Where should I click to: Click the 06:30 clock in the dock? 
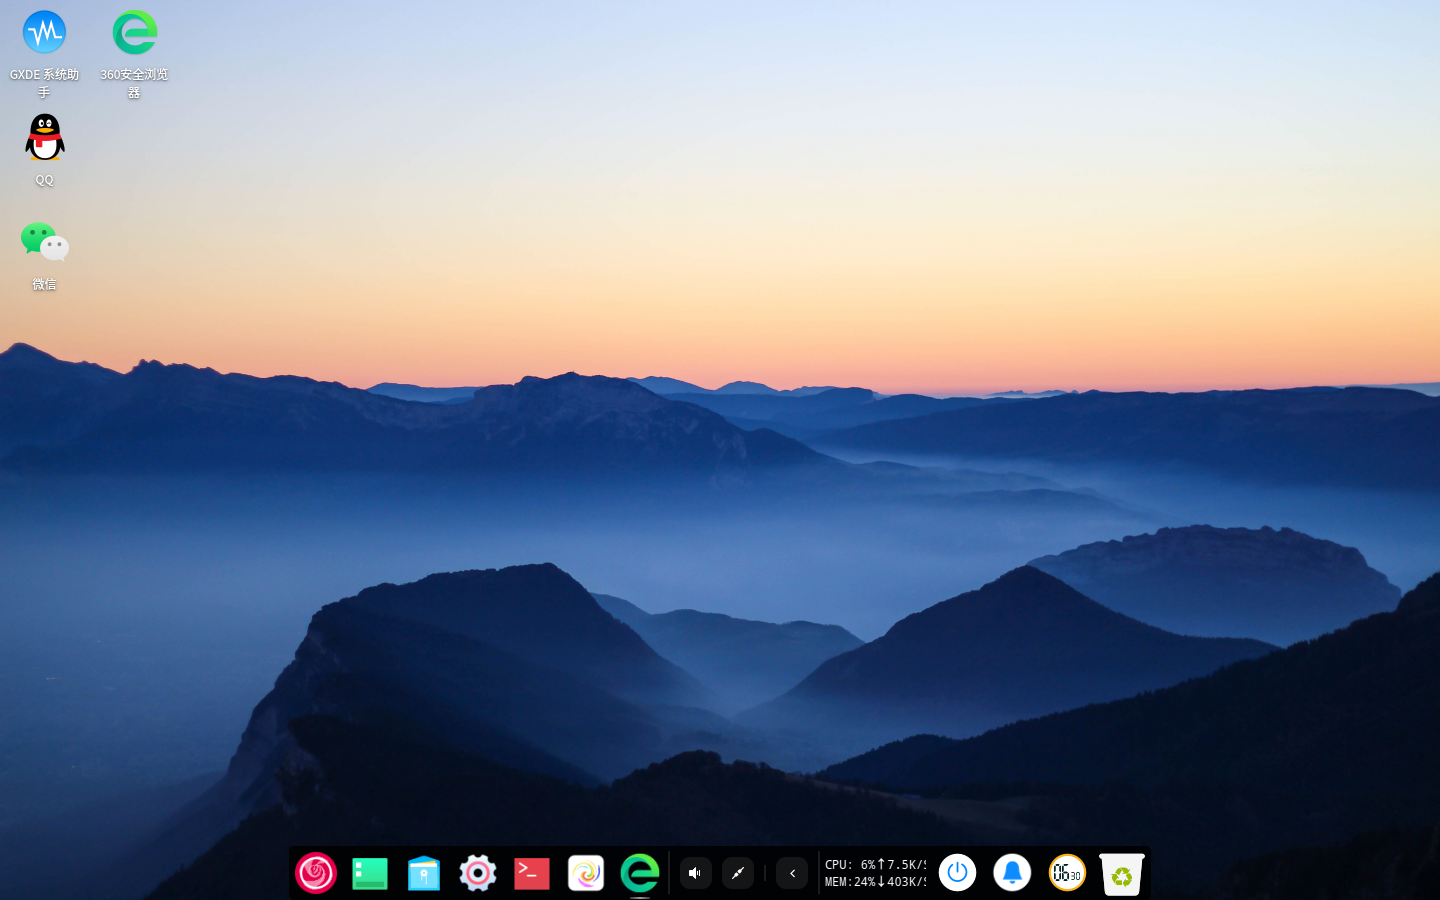pos(1067,873)
